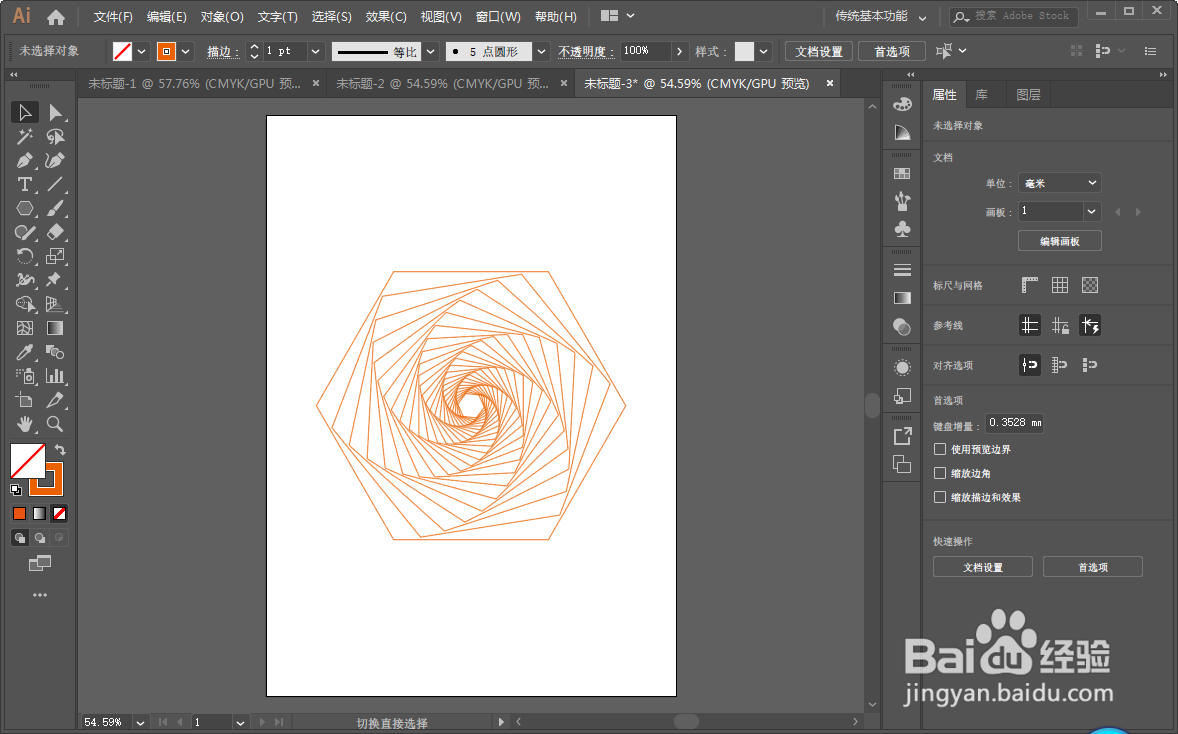Select the Magic Wand tool

coord(25,137)
